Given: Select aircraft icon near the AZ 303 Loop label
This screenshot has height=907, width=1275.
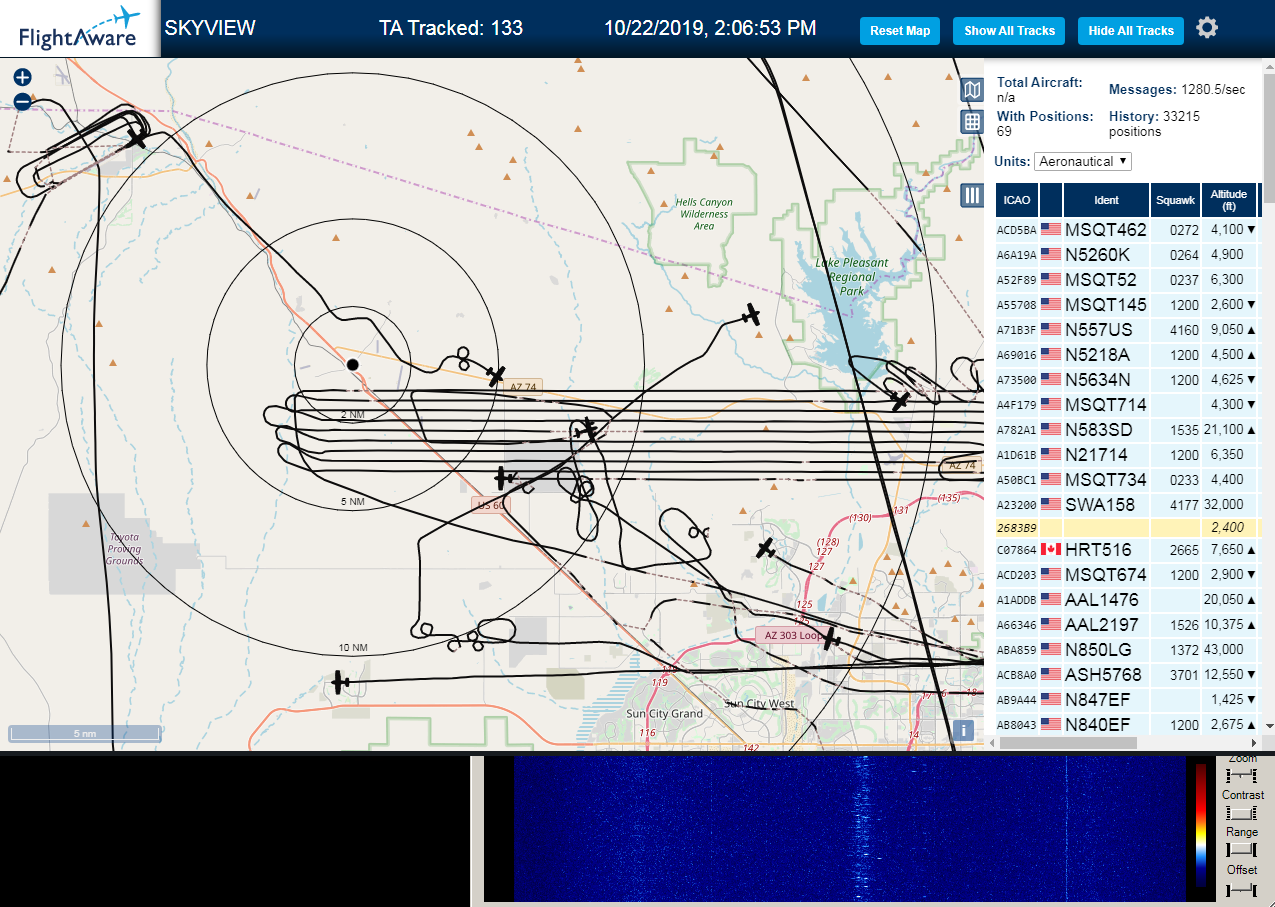Looking at the screenshot, I should 830,638.
